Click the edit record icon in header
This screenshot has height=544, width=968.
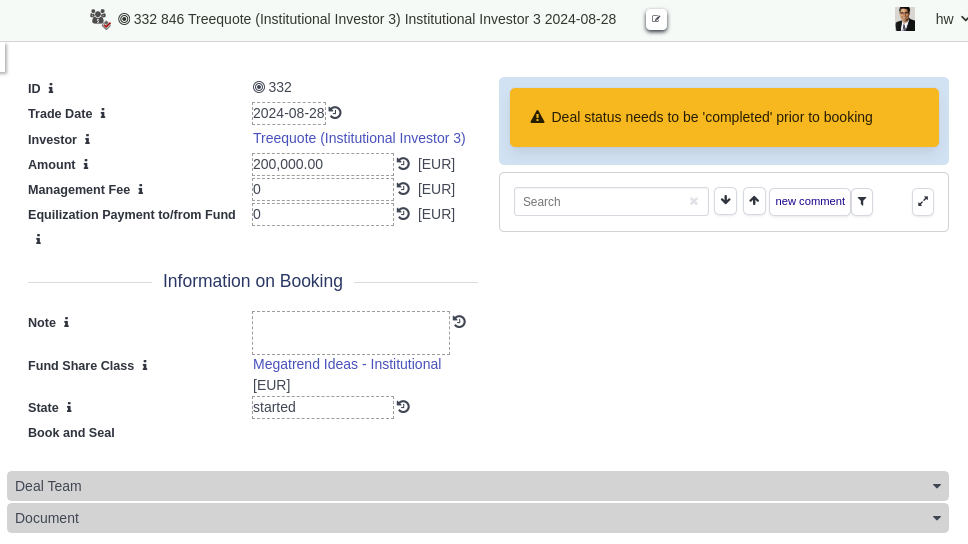(x=656, y=19)
